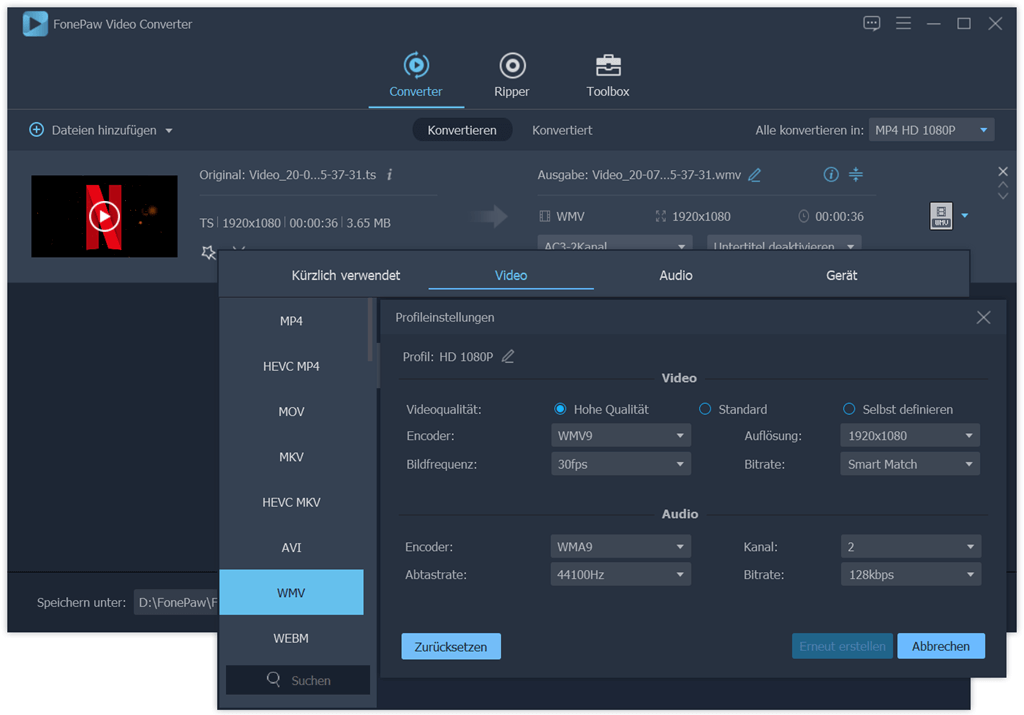Select the Konvertiert tab

point(562,130)
